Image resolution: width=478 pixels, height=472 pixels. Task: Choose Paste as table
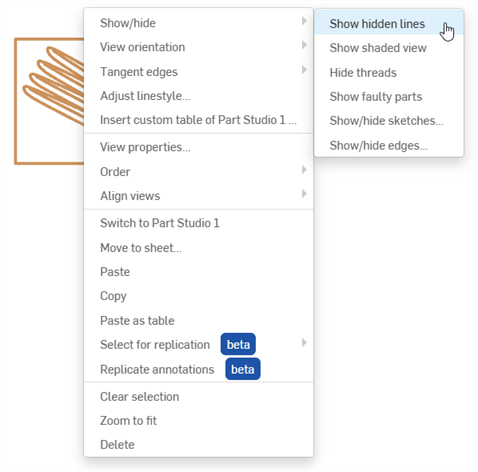(x=198, y=320)
